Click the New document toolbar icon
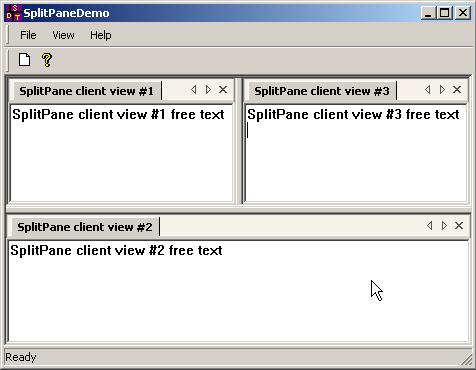This screenshot has height=370, width=476. click(x=24, y=60)
